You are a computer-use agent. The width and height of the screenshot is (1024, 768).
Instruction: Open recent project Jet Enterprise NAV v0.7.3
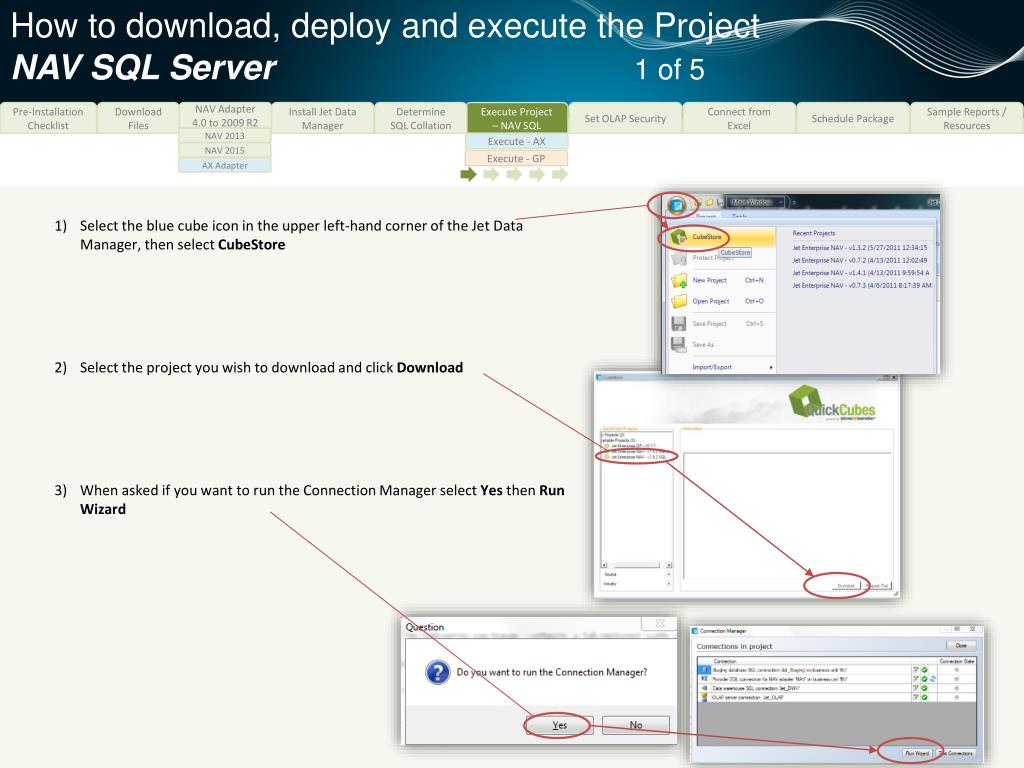[x=862, y=285]
